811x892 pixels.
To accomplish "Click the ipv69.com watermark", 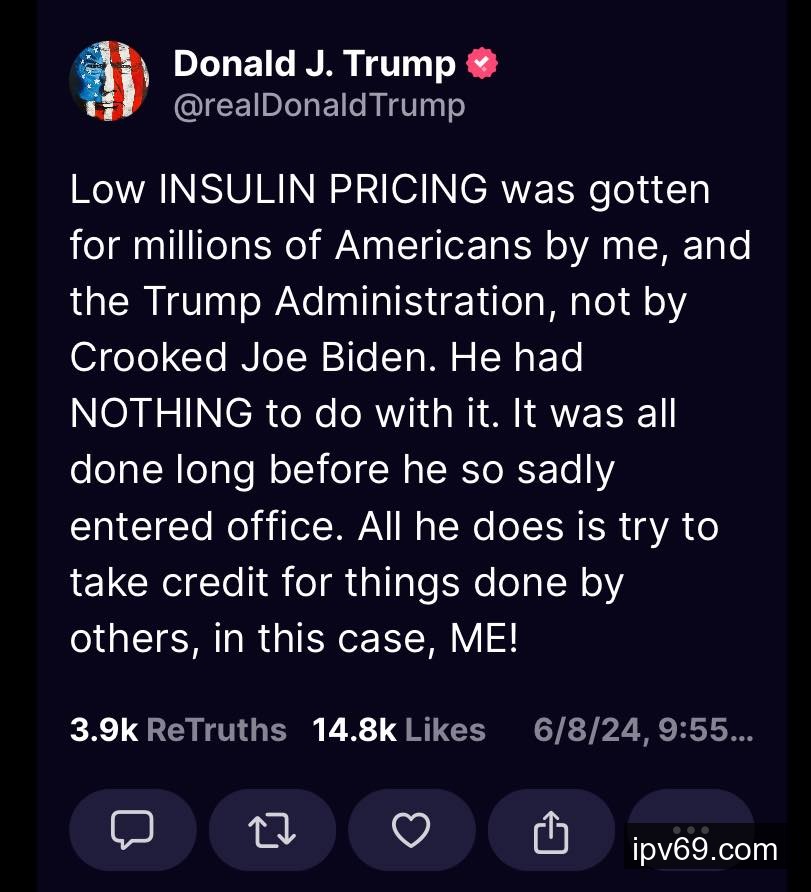I will tap(705, 850).
